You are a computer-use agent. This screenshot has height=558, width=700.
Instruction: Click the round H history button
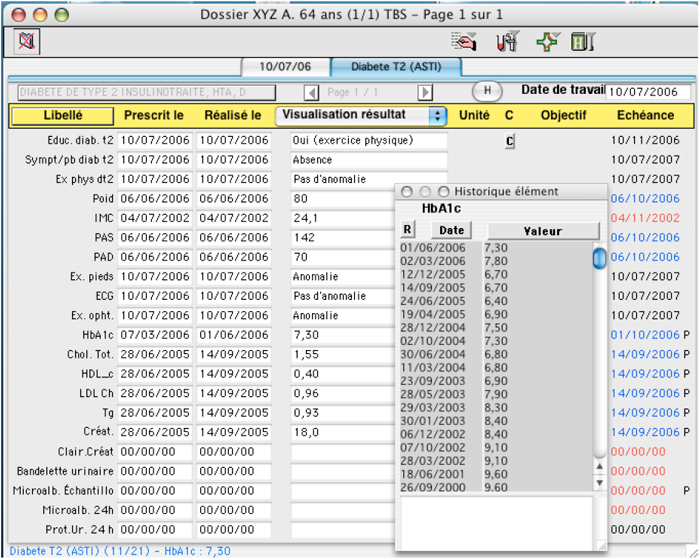[487, 91]
